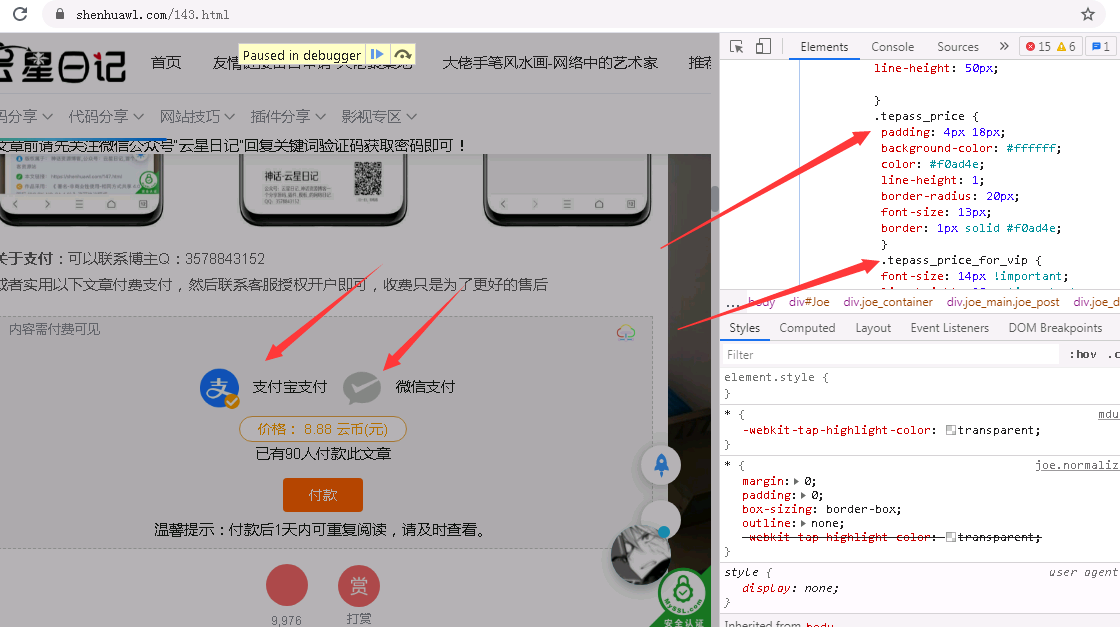Show more DevTools tabs with the chevron

[x=1003, y=47]
